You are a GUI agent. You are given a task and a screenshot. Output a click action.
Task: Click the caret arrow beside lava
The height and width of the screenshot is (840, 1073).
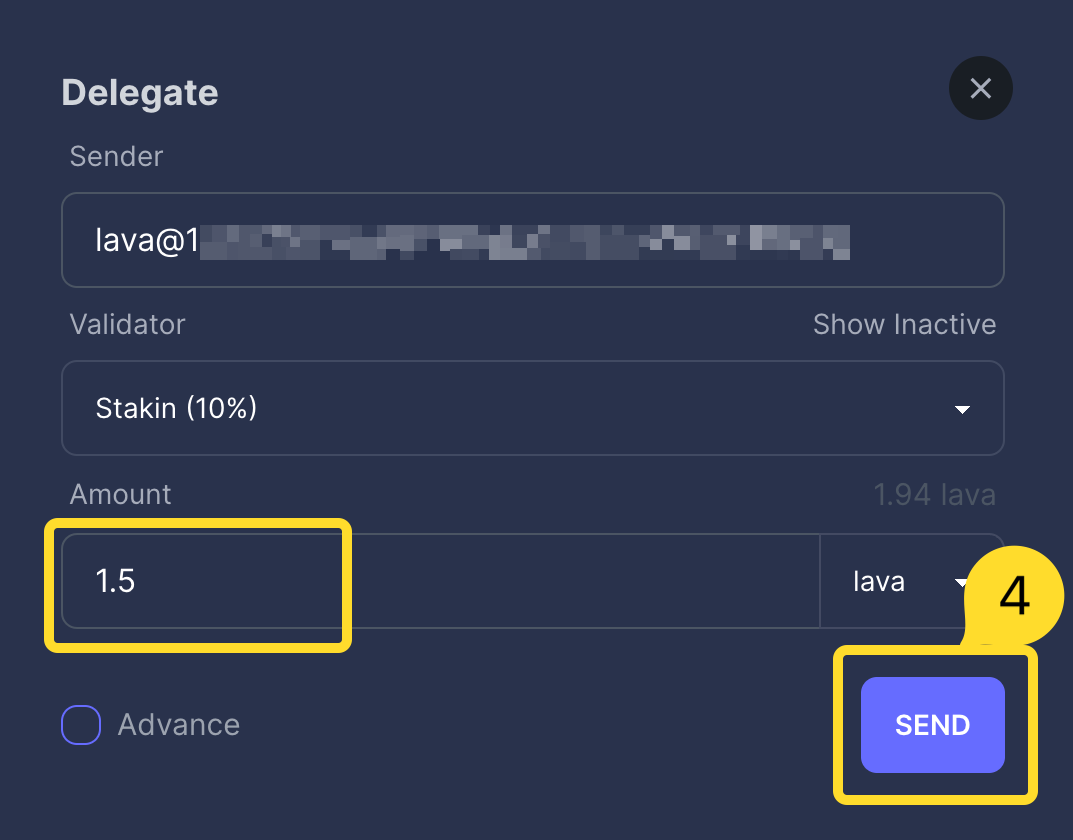coord(961,582)
